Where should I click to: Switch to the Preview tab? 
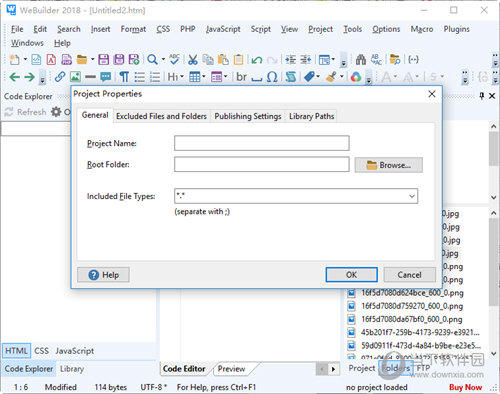[231, 369]
